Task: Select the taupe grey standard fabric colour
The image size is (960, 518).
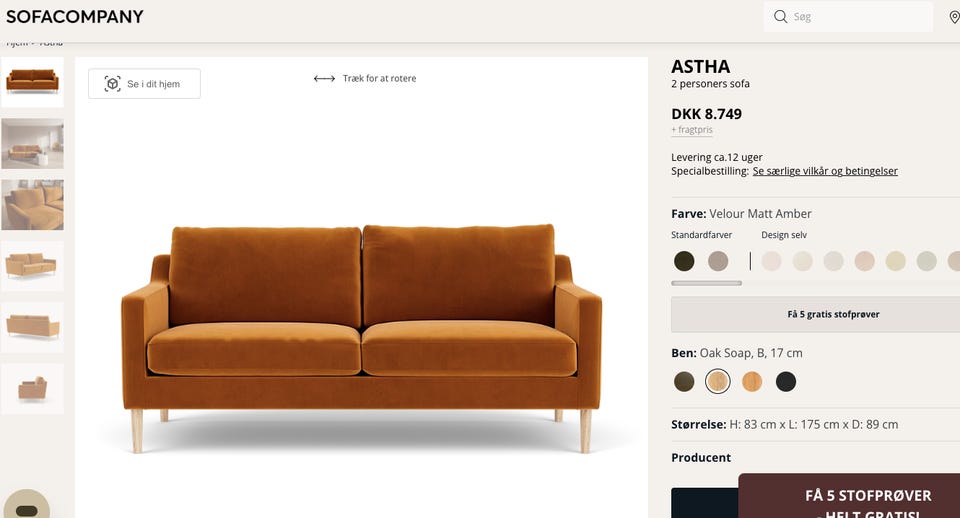Action: tap(718, 261)
